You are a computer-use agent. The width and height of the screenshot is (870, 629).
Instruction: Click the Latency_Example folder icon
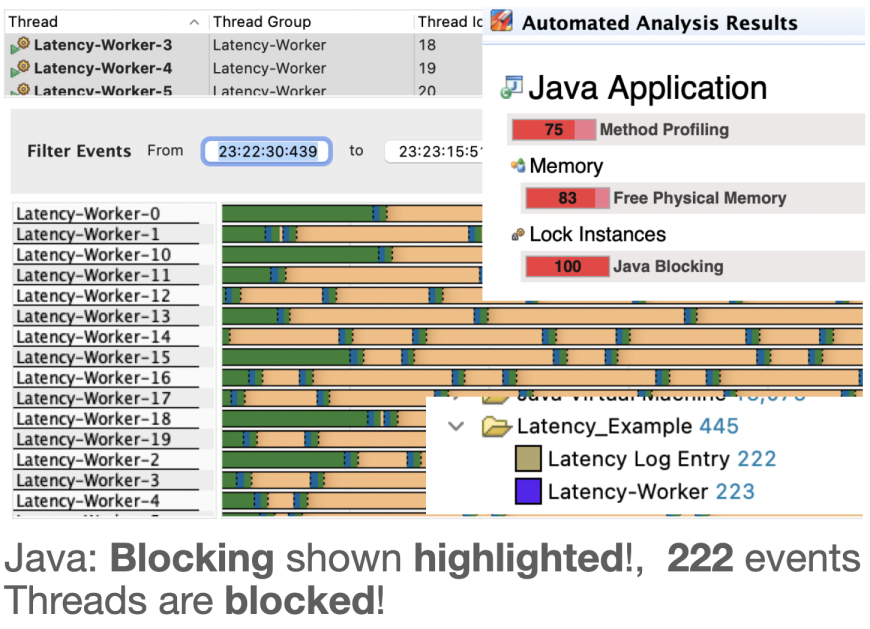click(496, 426)
